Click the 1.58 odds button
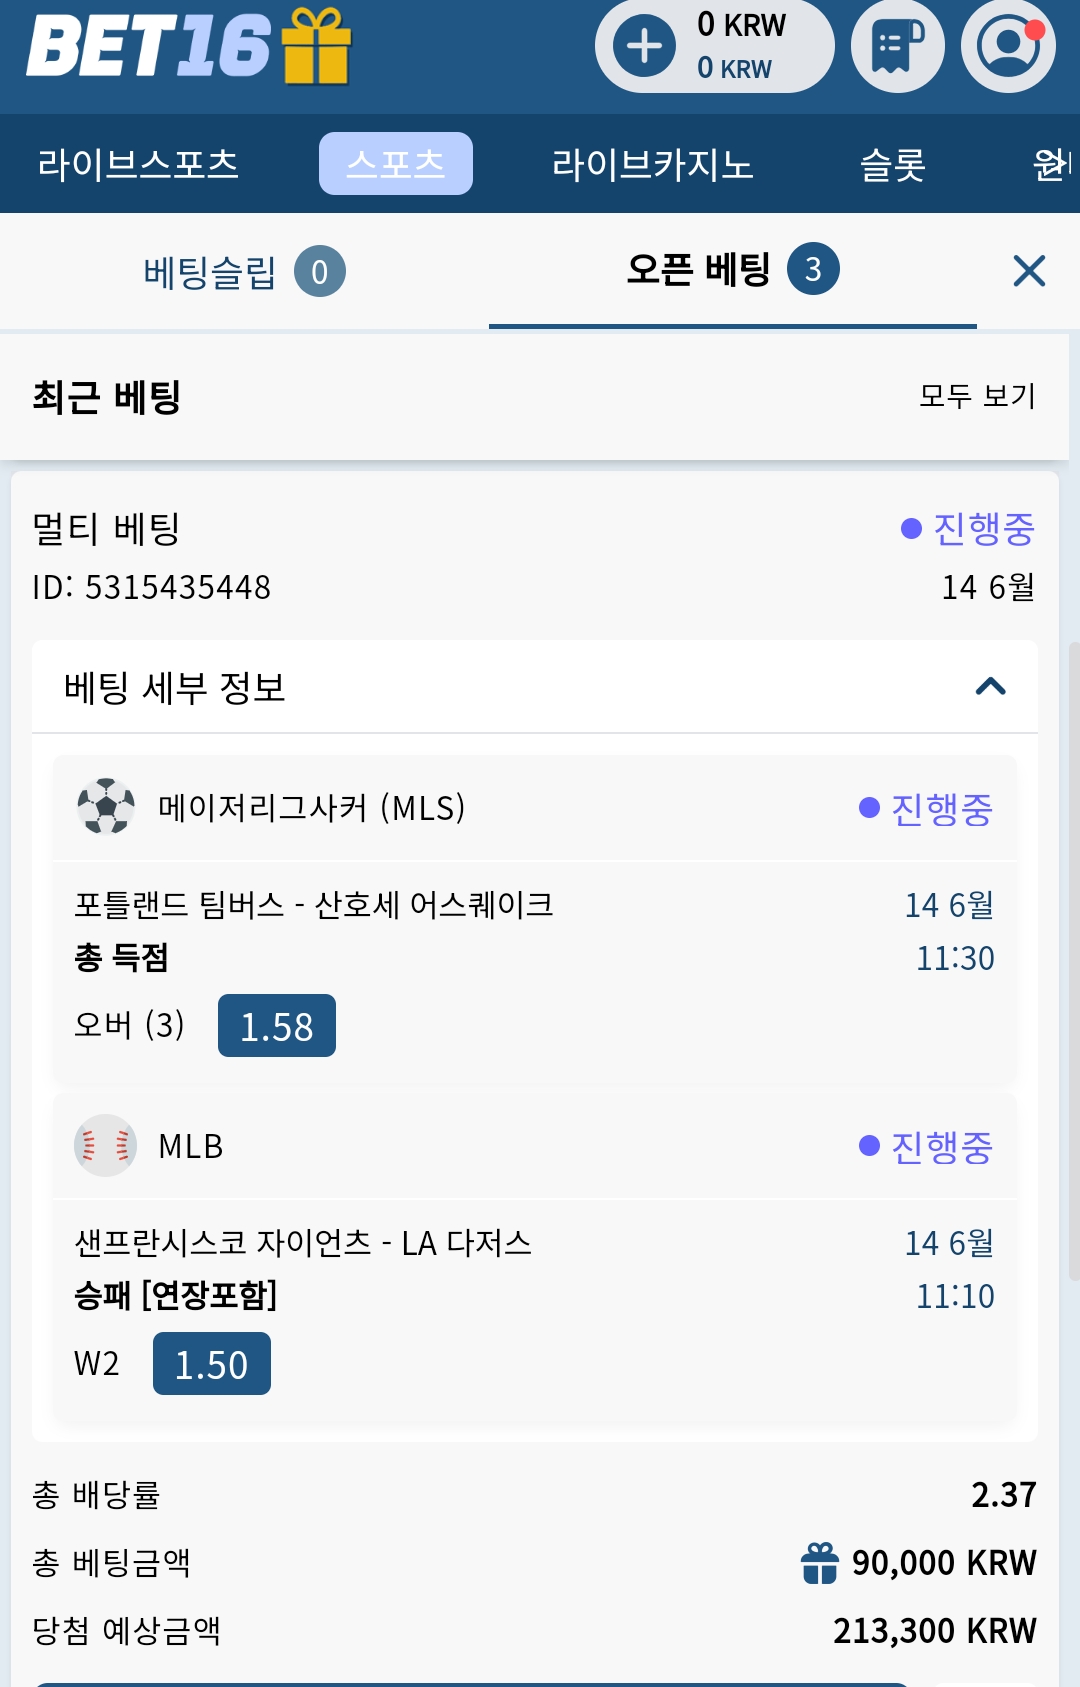1080x1687 pixels. click(277, 1026)
